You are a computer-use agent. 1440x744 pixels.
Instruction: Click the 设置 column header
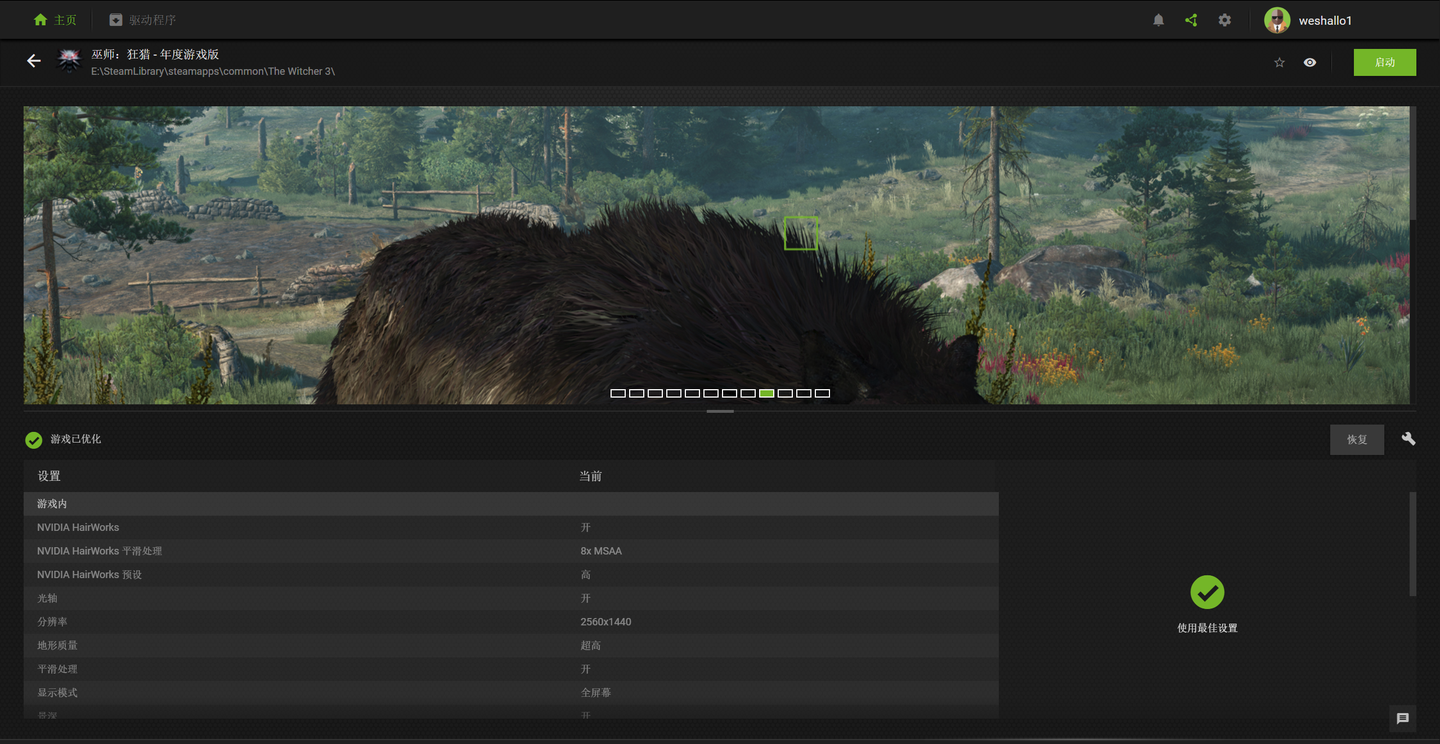click(x=49, y=476)
